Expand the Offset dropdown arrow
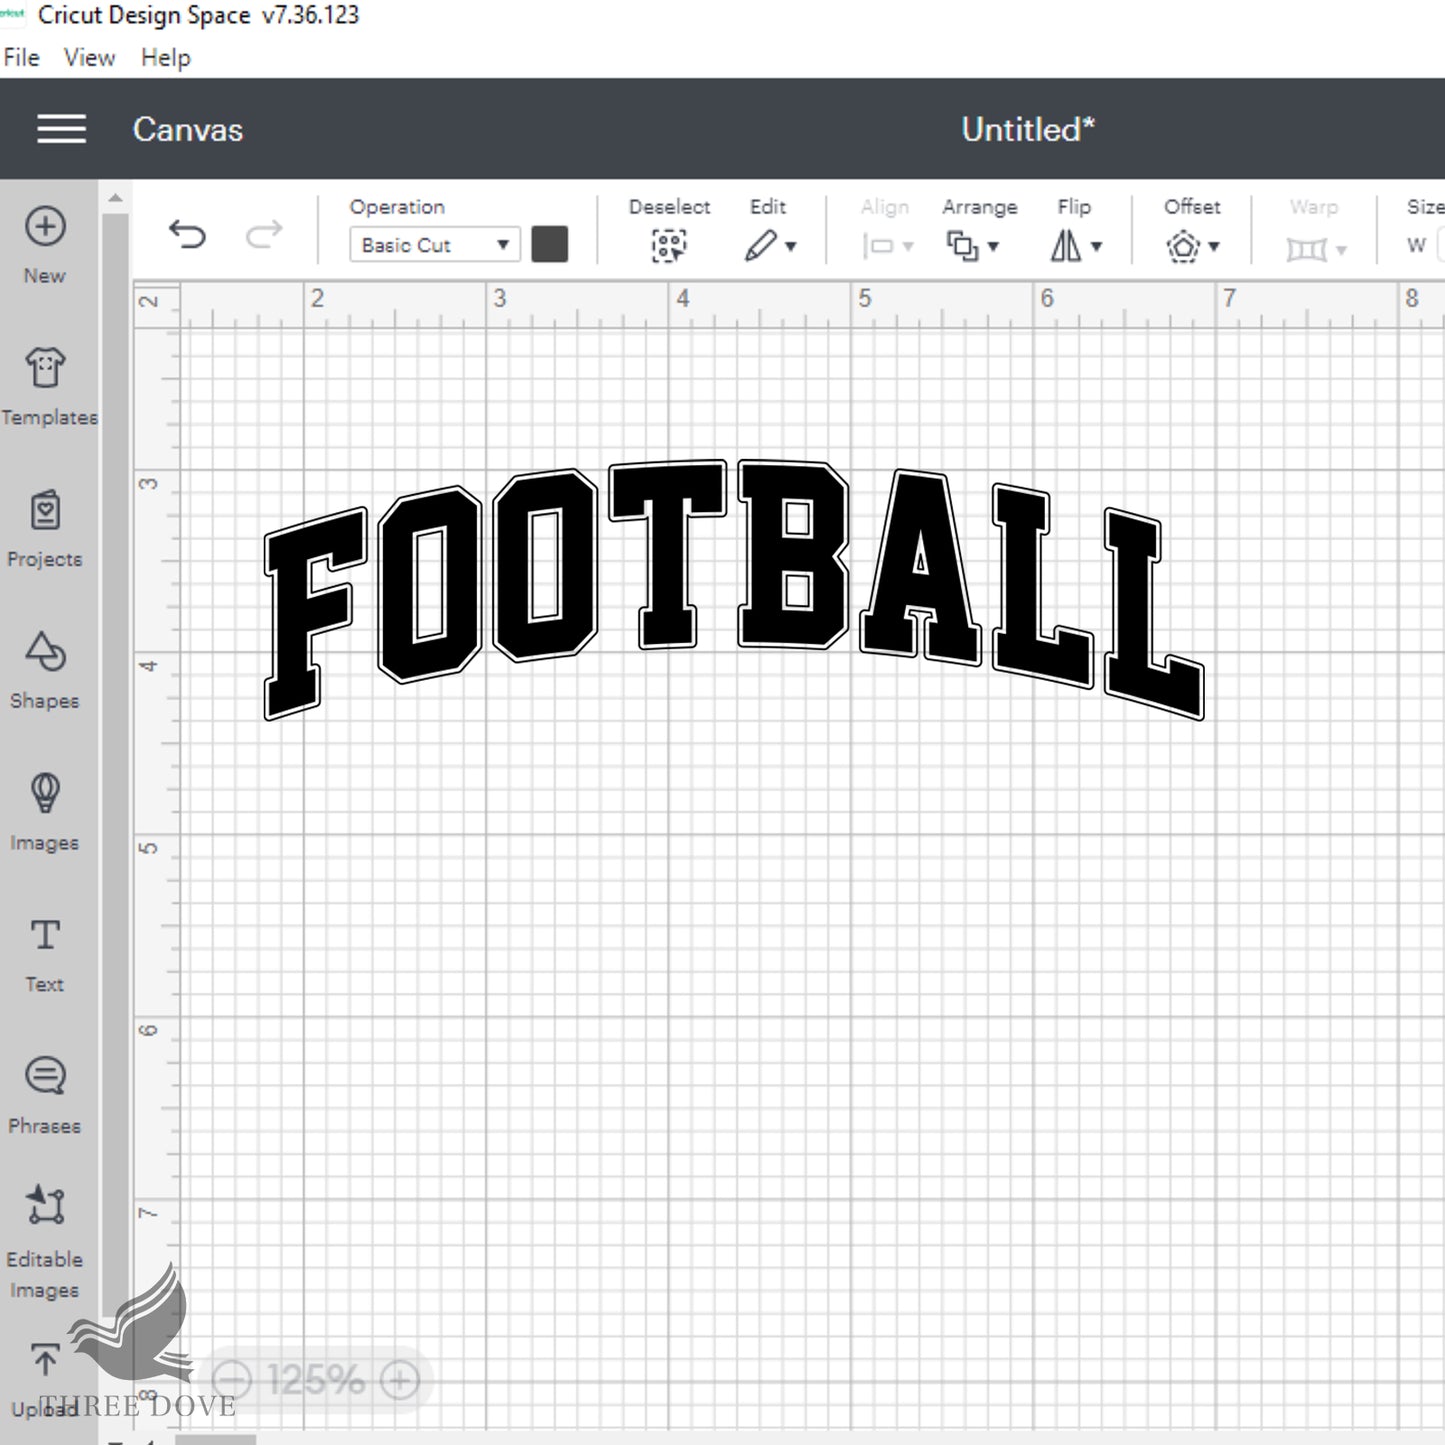The width and height of the screenshot is (1445, 1445). click(1214, 246)
